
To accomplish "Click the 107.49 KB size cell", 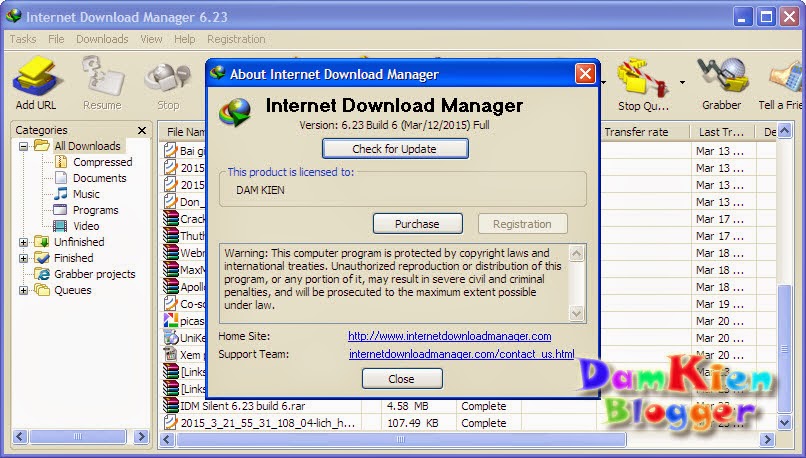I will (x=412, y=423).
